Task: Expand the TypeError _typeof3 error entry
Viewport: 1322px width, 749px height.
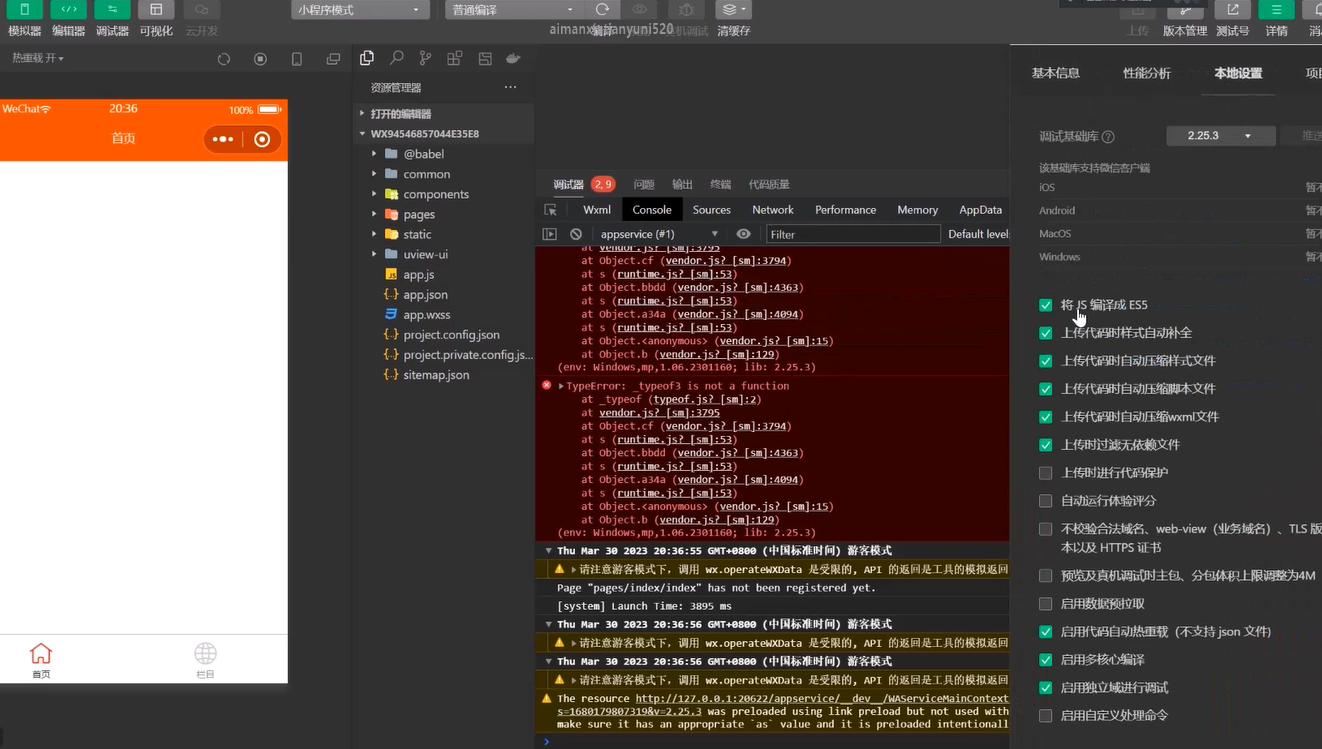Action: click(x=561, y=386)
